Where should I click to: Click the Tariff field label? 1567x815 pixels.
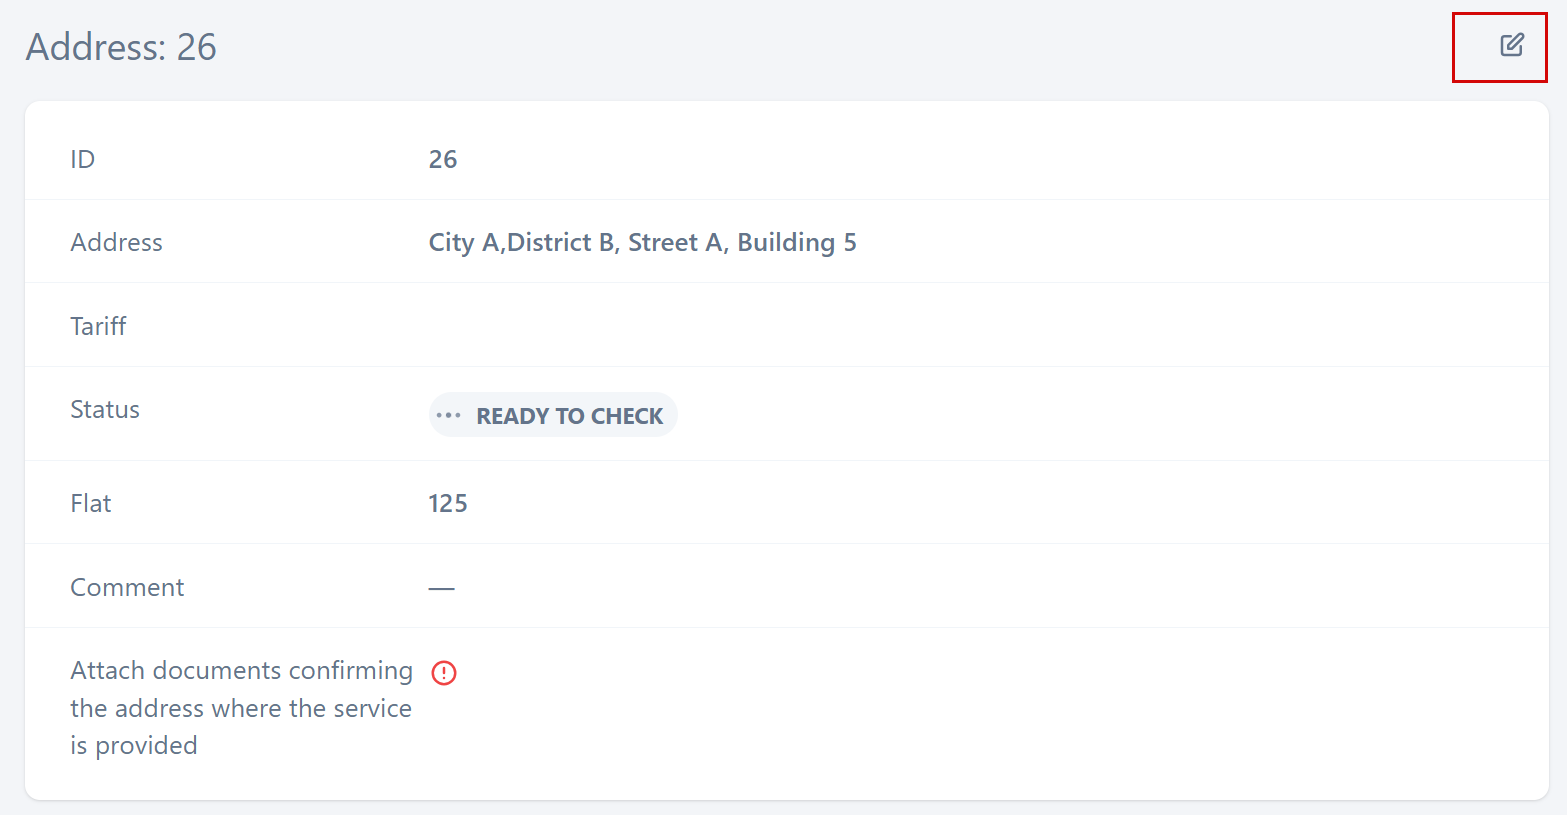point(98,326)
